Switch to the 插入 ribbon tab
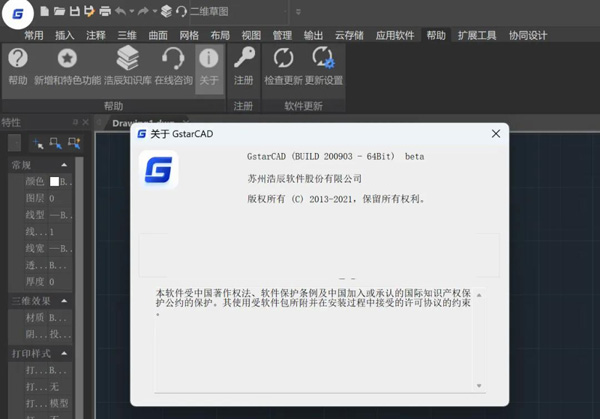Image resolution: width=600 pixels, height=419 pixels. 65,36
